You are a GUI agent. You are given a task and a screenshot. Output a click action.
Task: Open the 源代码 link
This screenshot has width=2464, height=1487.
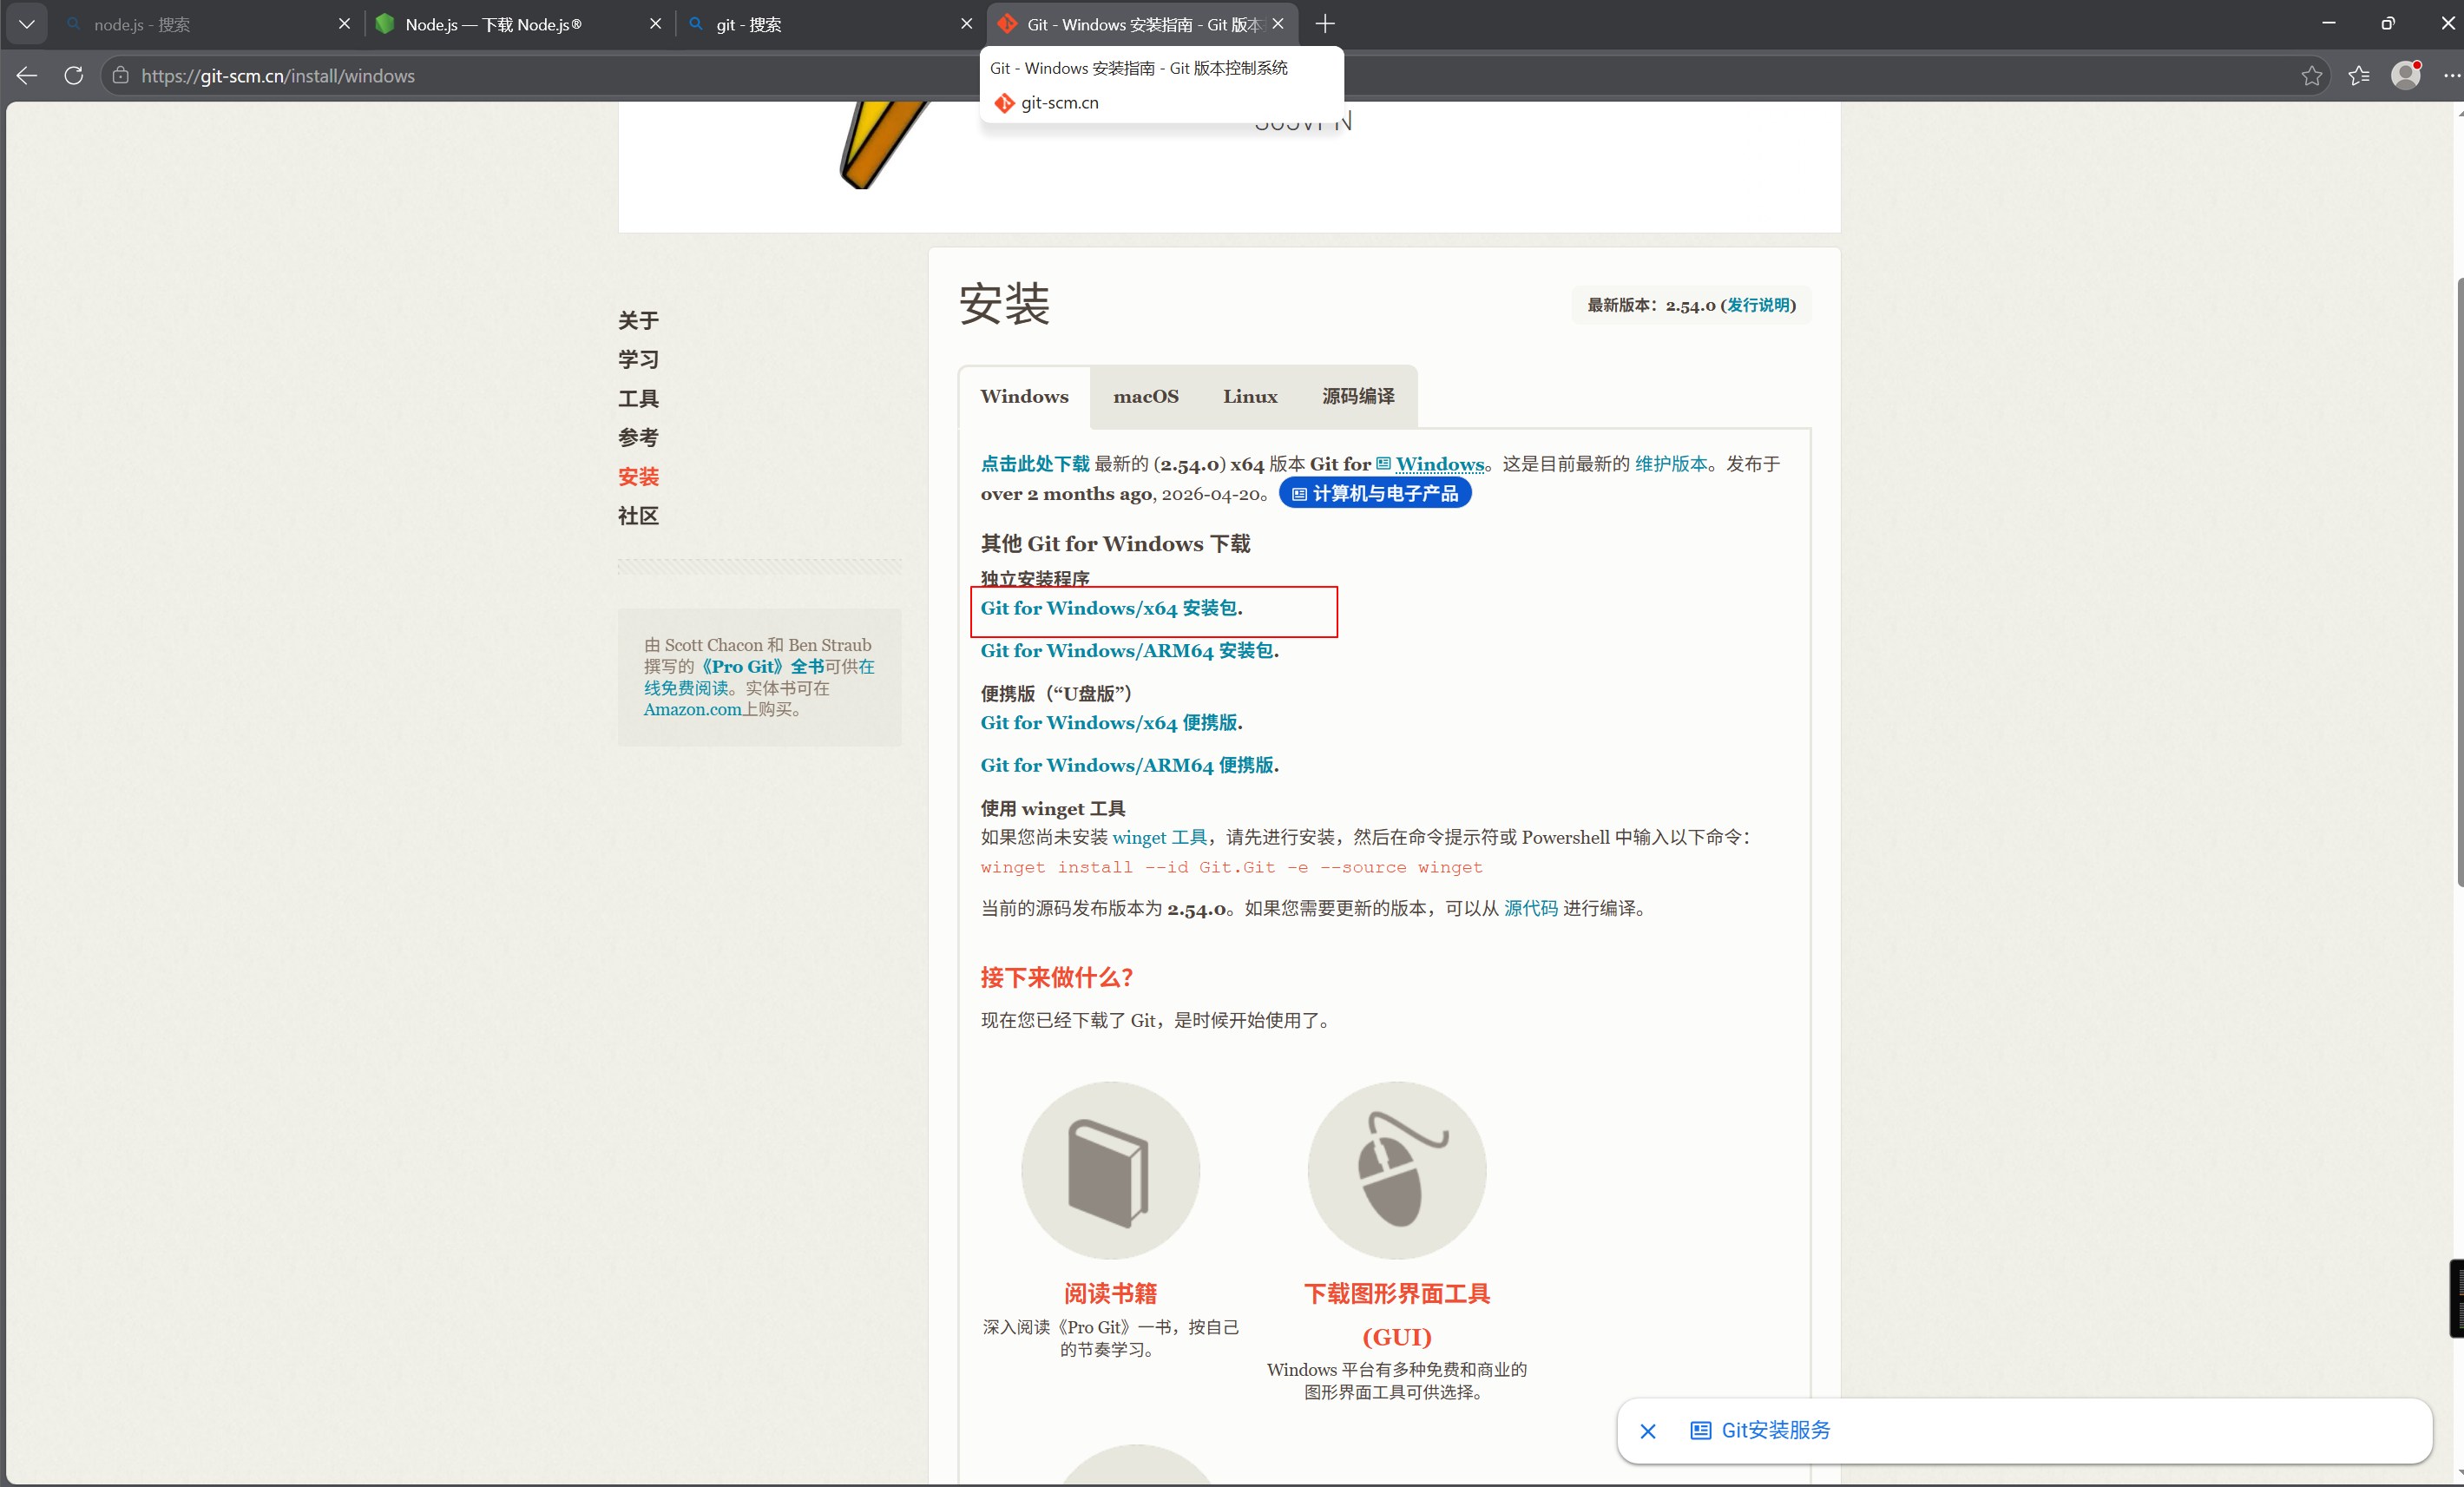1531,908
